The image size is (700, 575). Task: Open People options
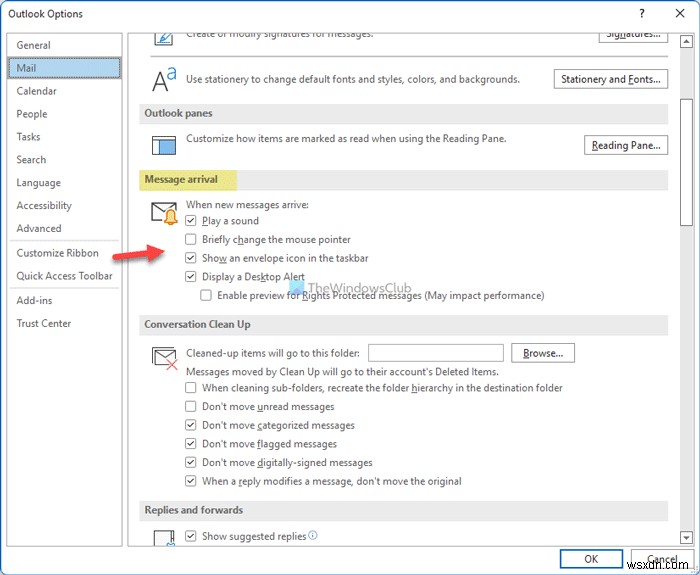coord(64,114)
